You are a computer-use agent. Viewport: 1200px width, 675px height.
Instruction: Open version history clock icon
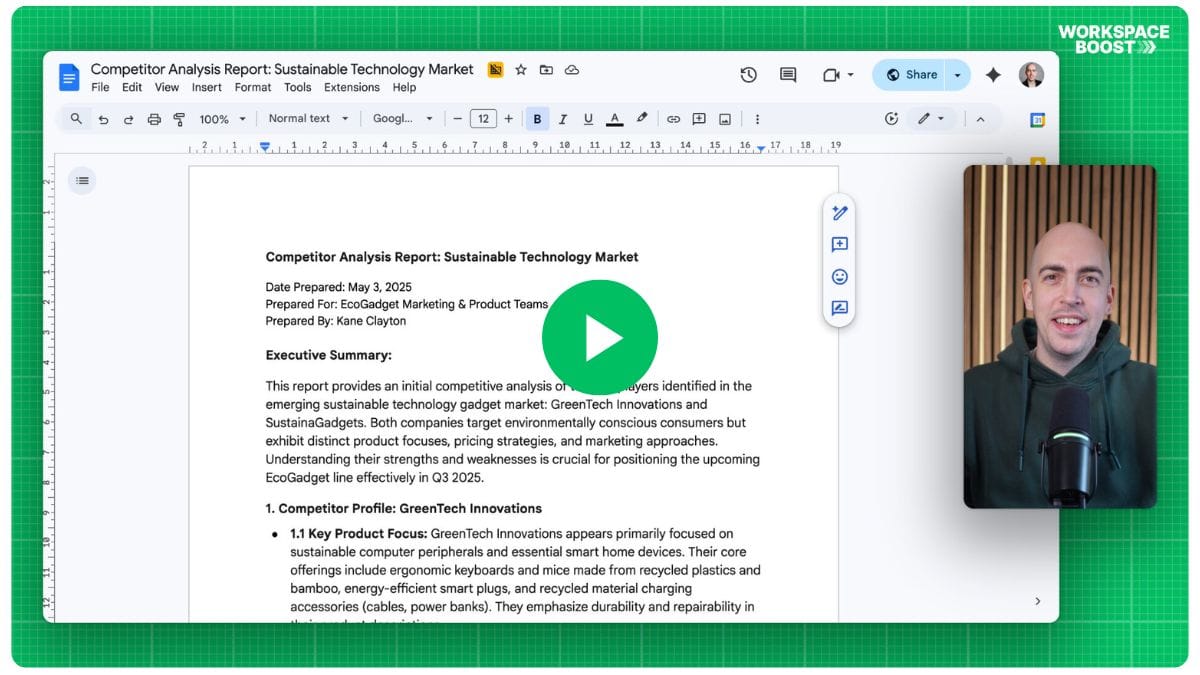(748, 75)
